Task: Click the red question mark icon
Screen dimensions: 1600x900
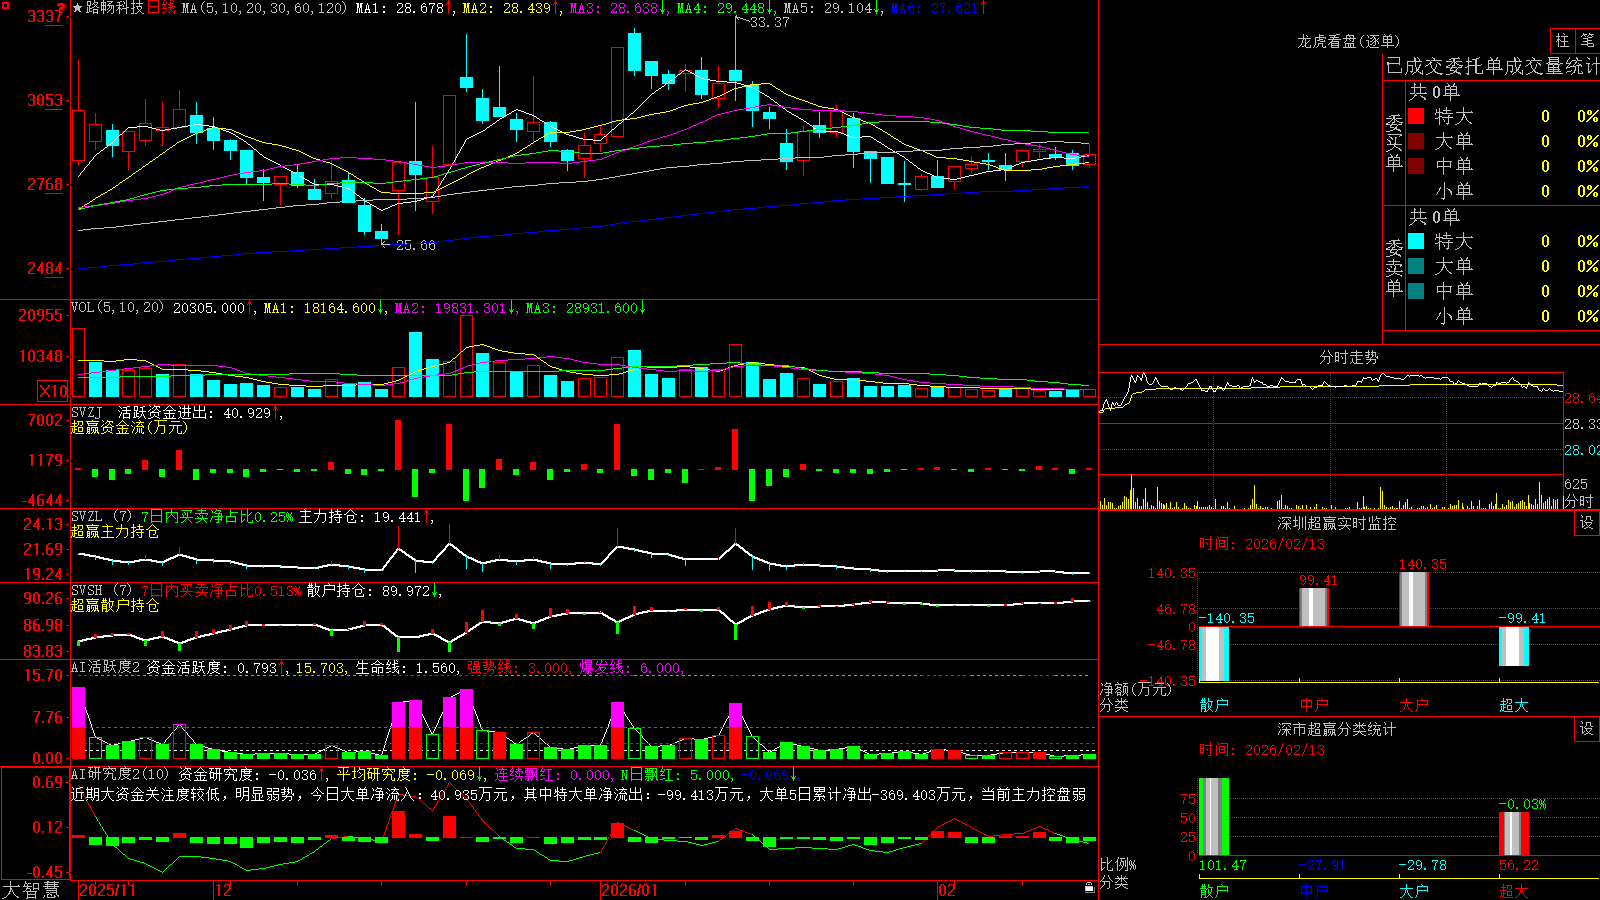Action: pyautogui.click(x=61, y=8)
